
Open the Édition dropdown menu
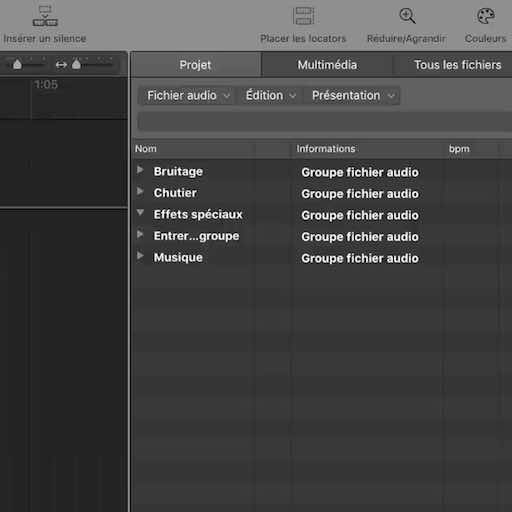point(270,96)
